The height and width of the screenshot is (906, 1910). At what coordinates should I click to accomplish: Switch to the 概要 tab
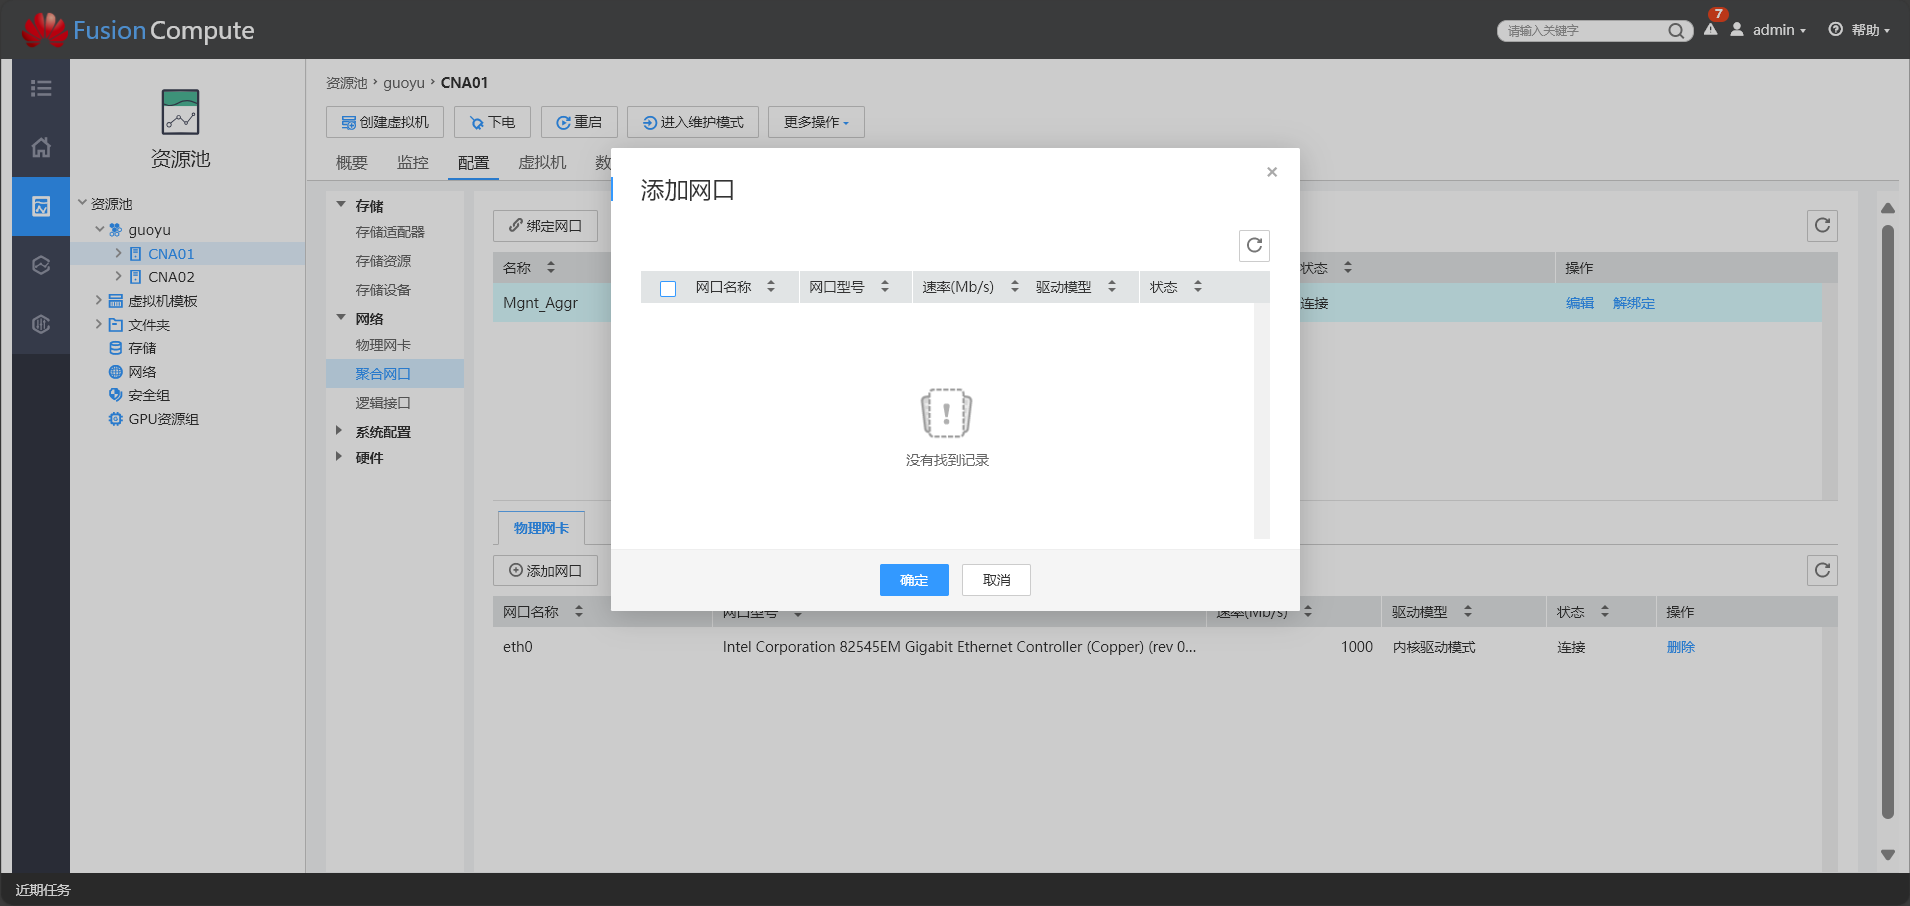(x=352, y=163)
